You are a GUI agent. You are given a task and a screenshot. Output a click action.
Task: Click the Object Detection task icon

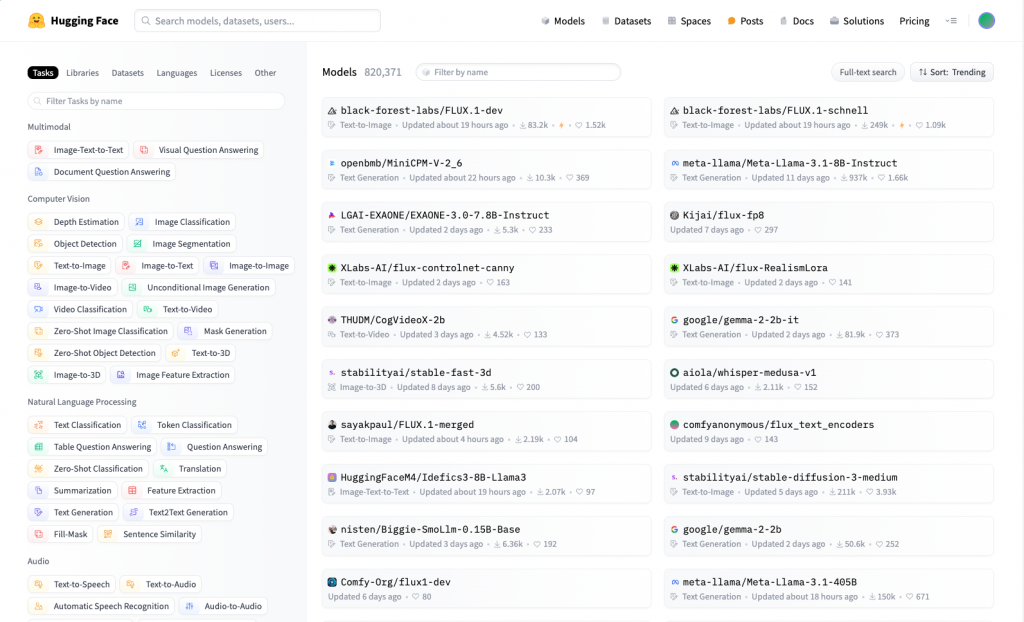point(39,244)
